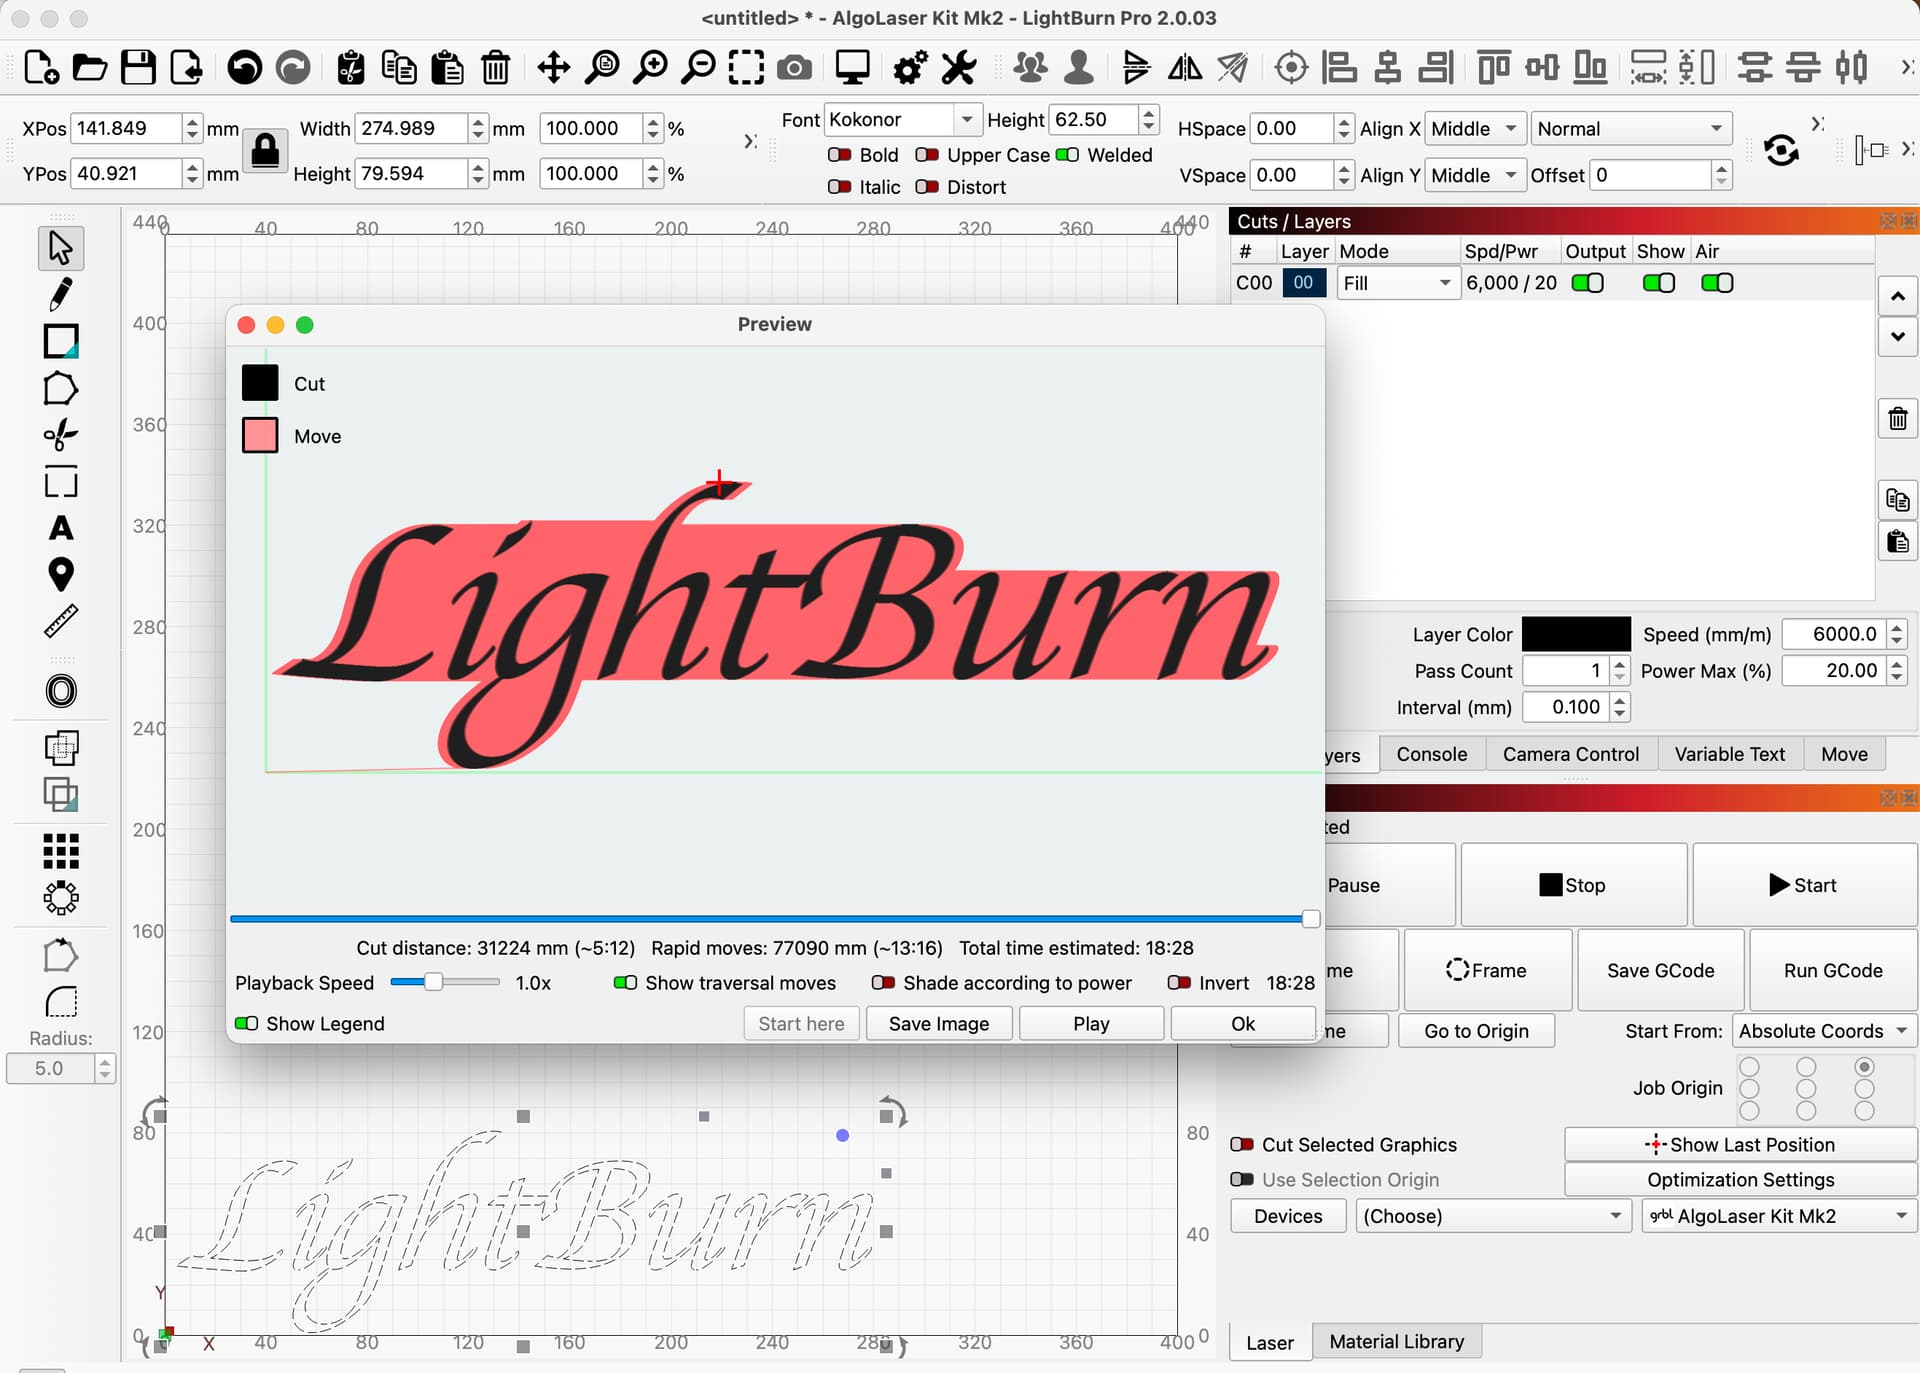
Task: Click the Save Project floppy icon
Action: point(138,68)
